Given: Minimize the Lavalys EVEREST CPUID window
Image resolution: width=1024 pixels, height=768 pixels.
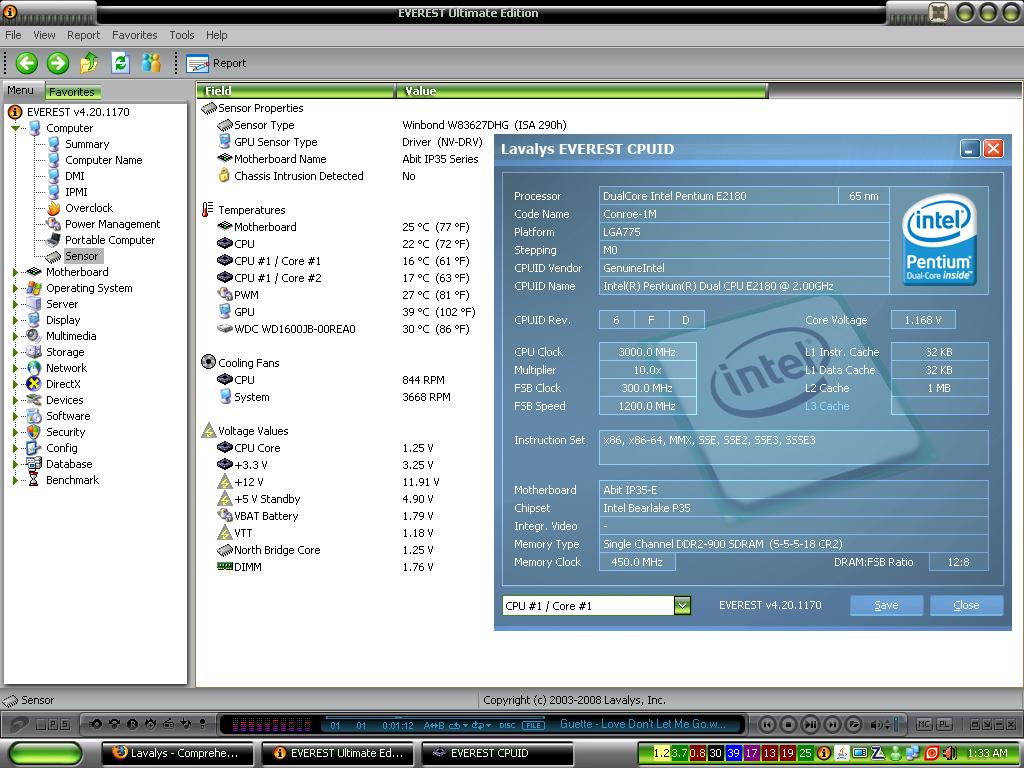Looking at the screenshot, I should 970,149.
